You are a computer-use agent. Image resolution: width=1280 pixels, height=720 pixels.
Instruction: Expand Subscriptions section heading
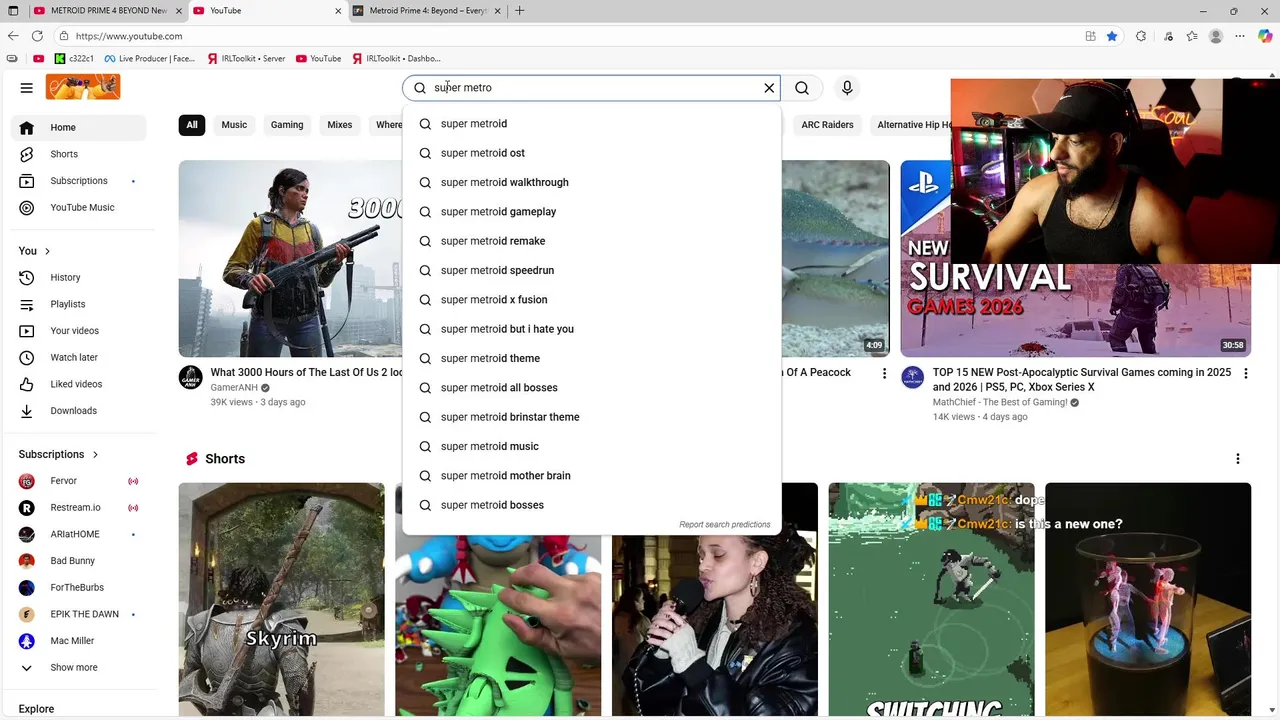tap(59, 454)
